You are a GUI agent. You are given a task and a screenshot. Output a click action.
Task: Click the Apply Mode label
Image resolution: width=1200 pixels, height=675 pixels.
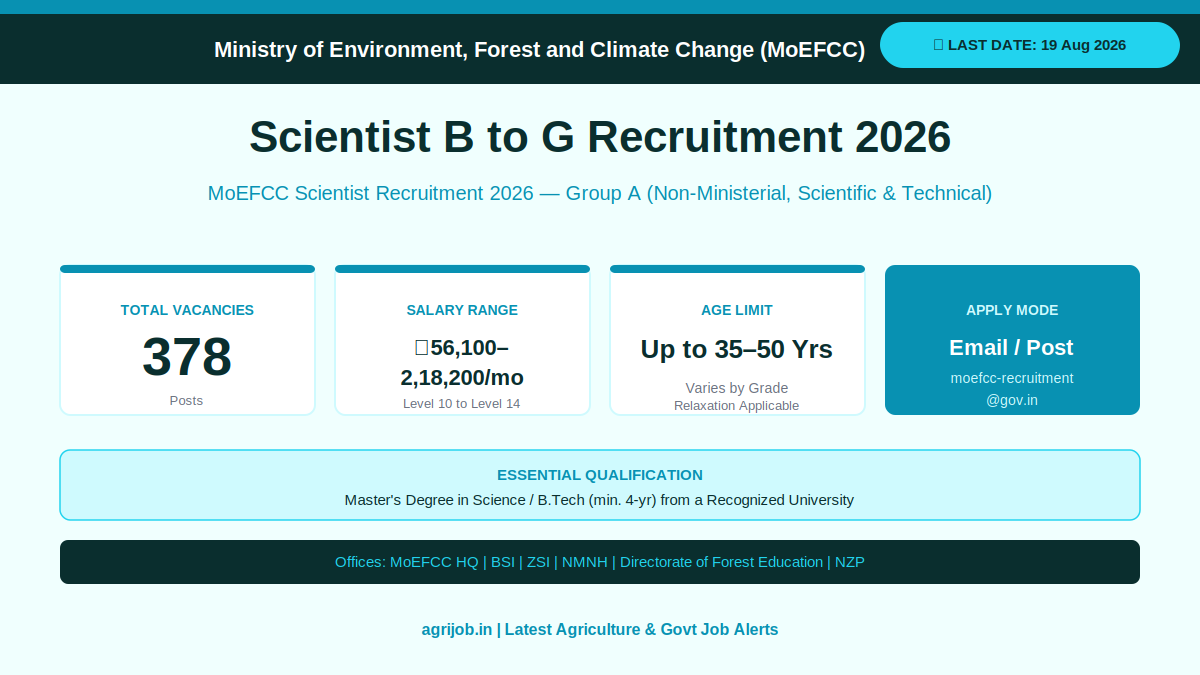point(1012,310)
